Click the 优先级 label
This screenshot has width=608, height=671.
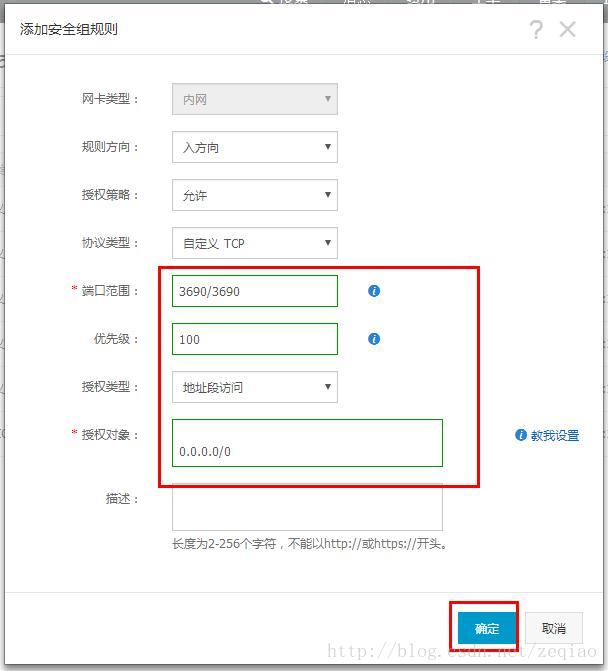(x=116, y=339)
